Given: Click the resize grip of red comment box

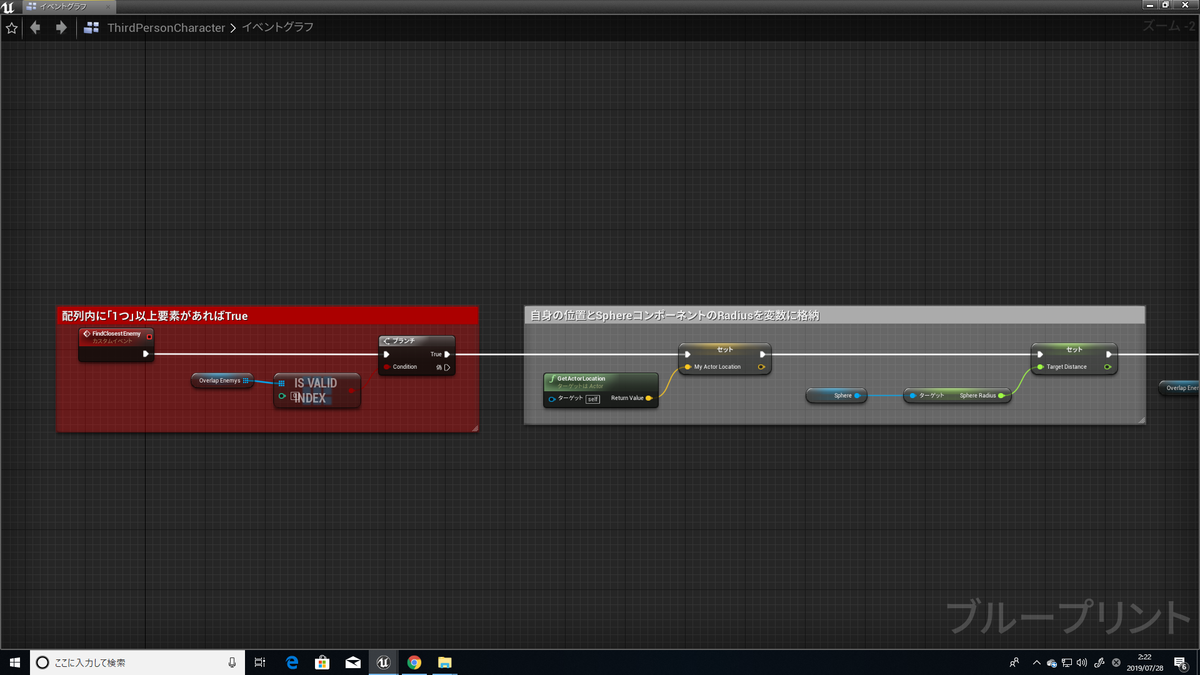Looking at the screenshot, I should click(x=474, y=428).
